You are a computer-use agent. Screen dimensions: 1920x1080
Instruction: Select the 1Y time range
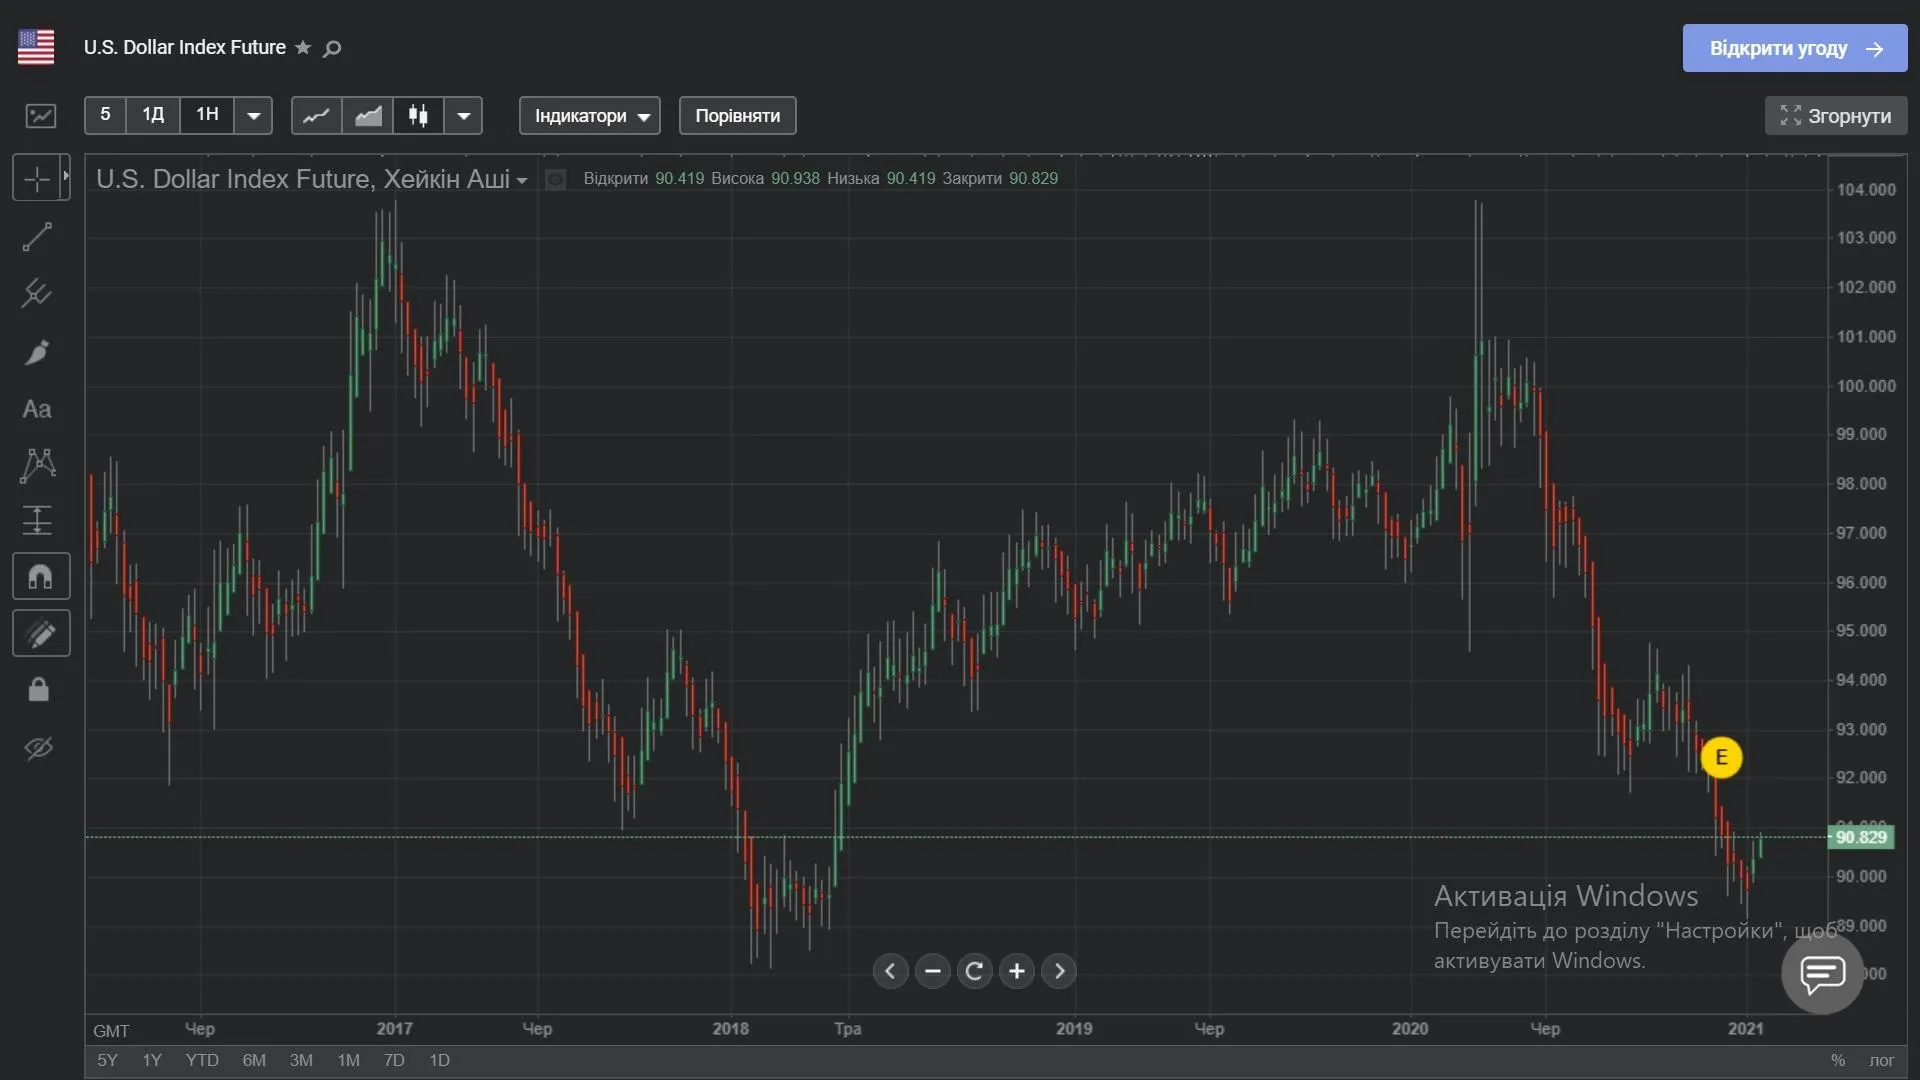[x=152, y=1060]
